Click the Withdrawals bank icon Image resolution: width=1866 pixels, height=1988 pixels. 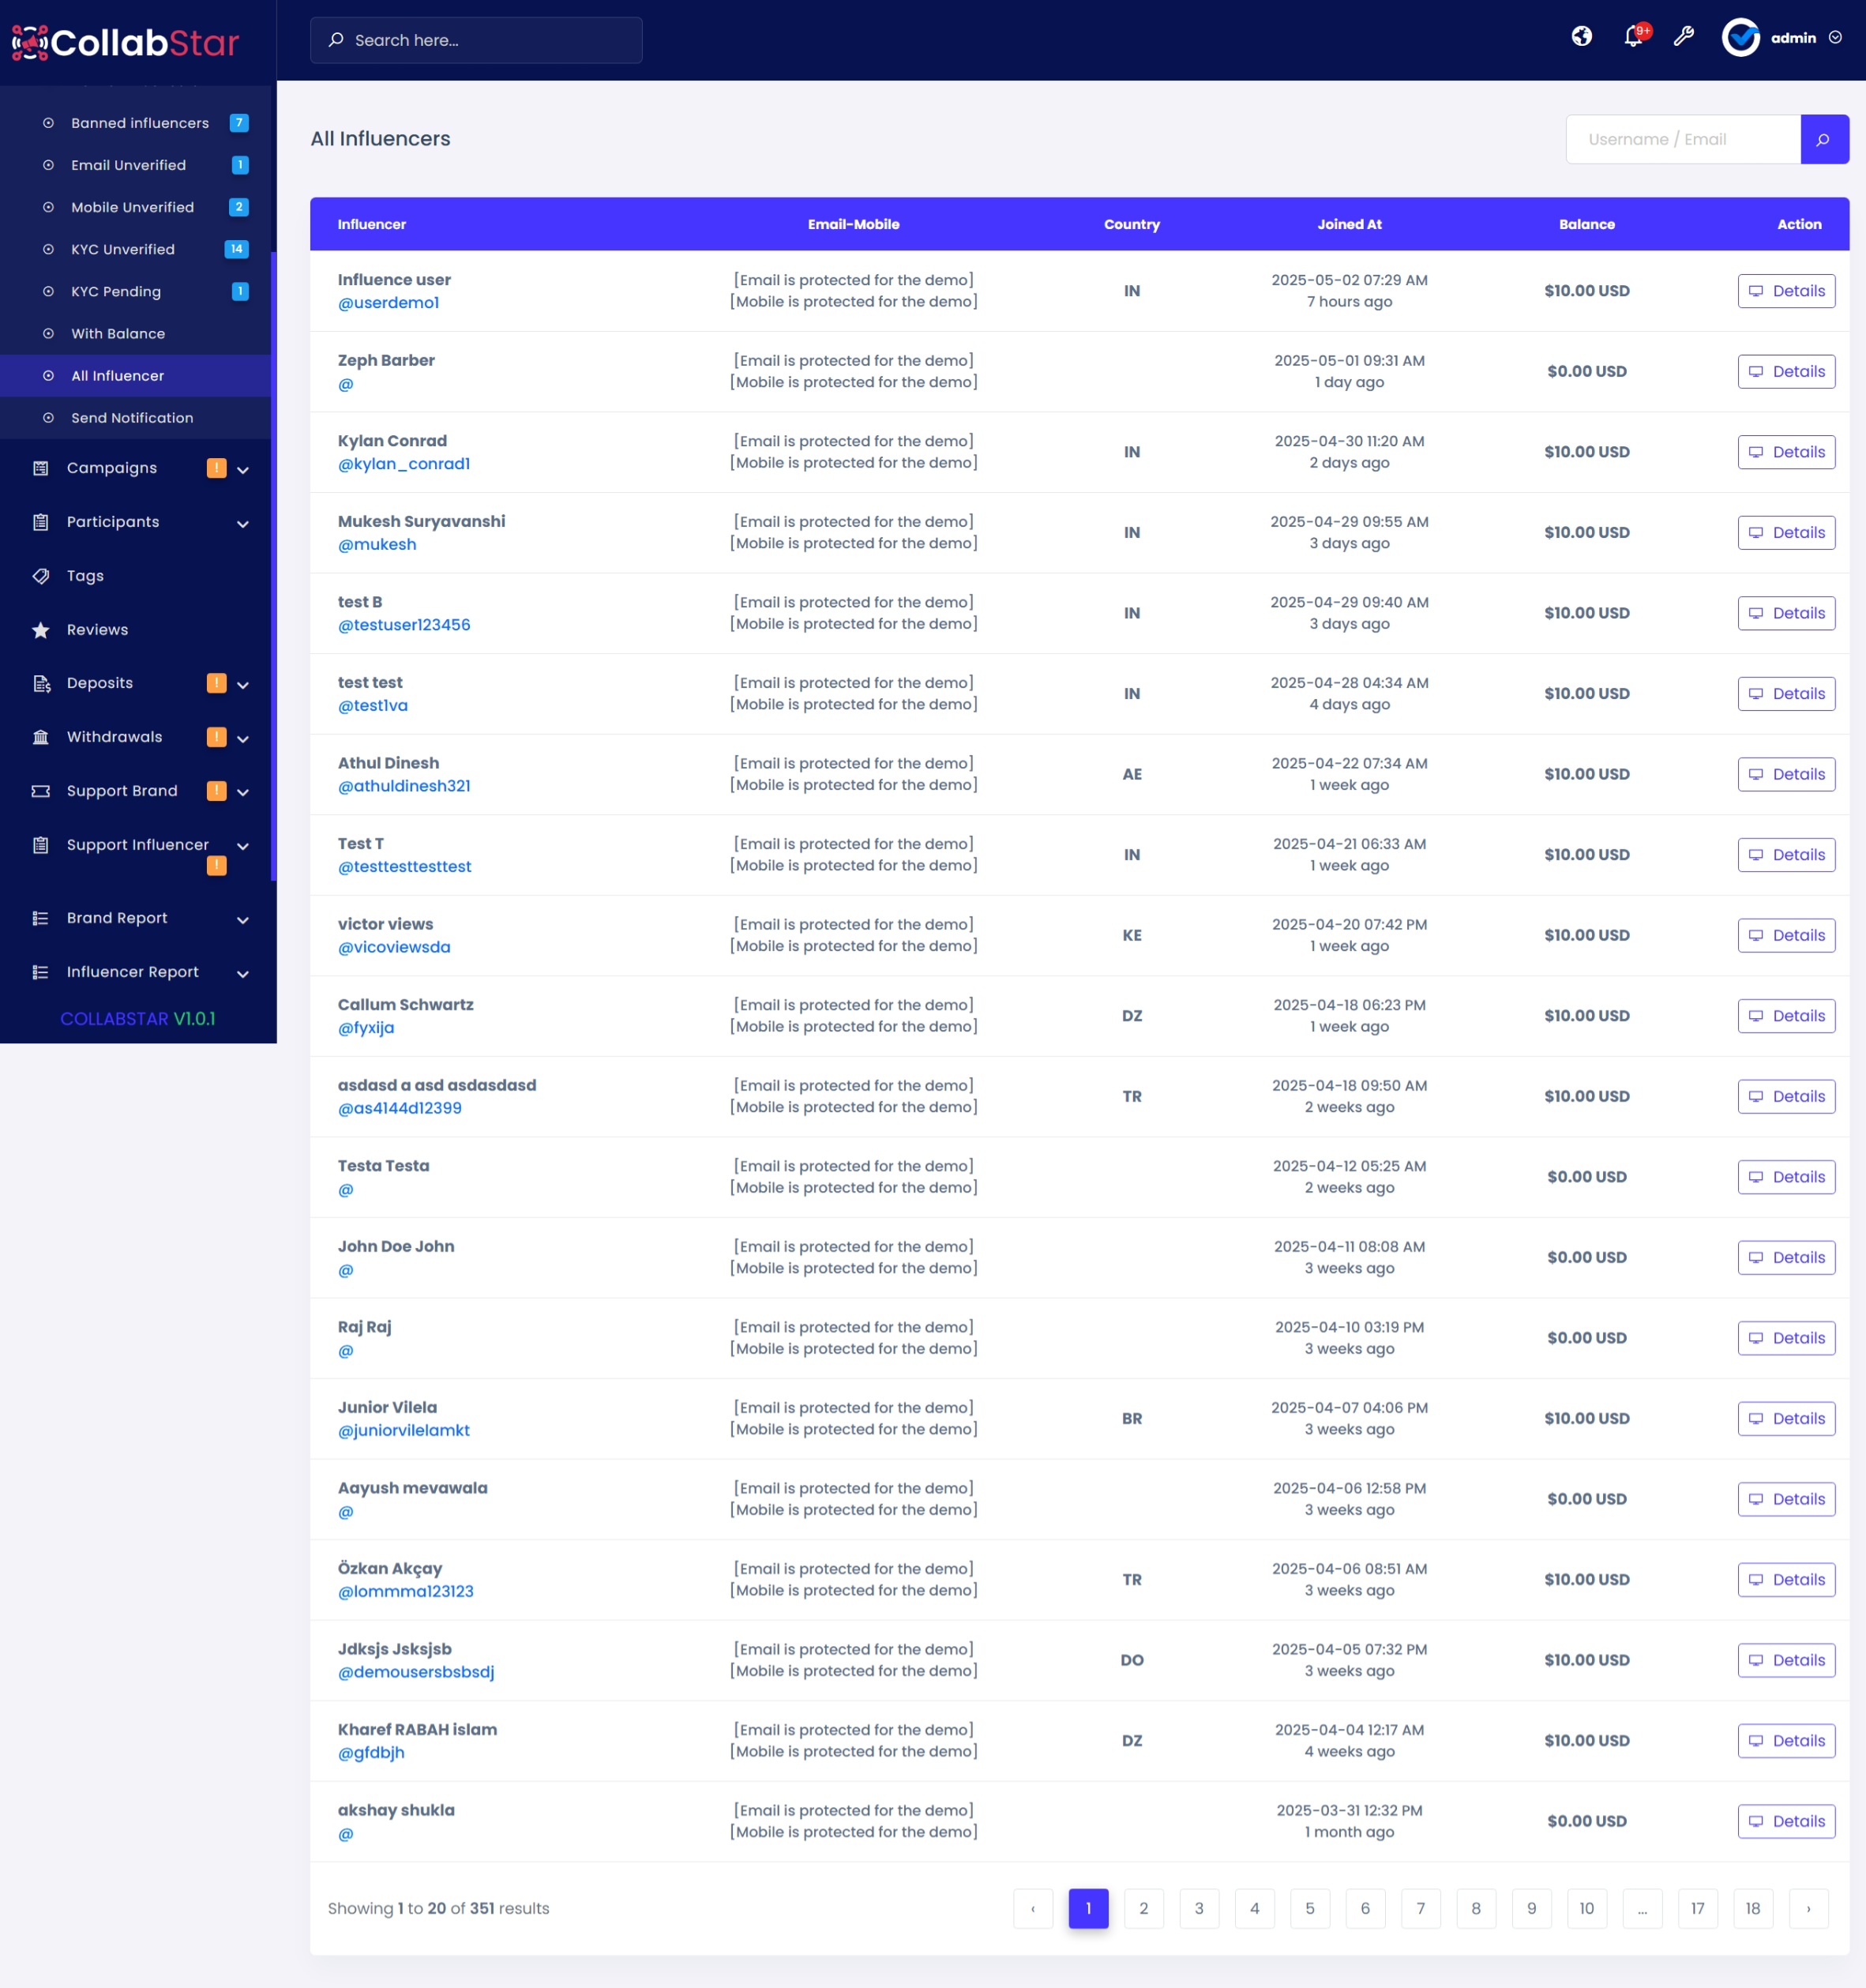[41, 737]
